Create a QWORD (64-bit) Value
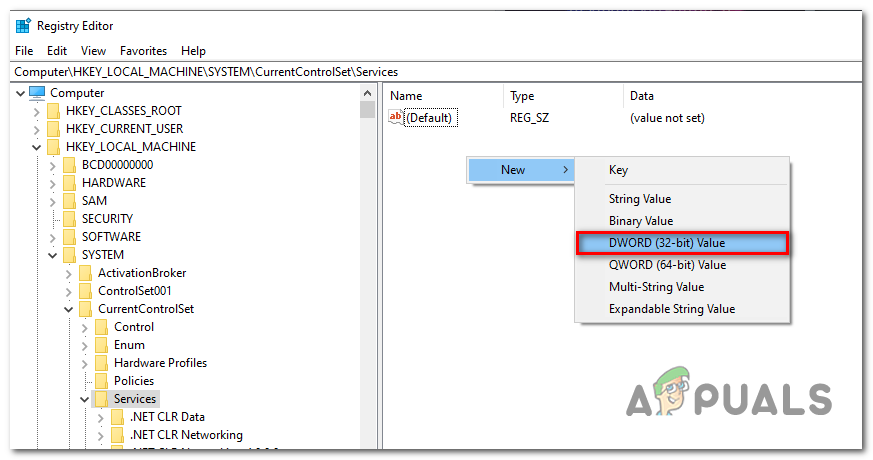 [681, 265]
